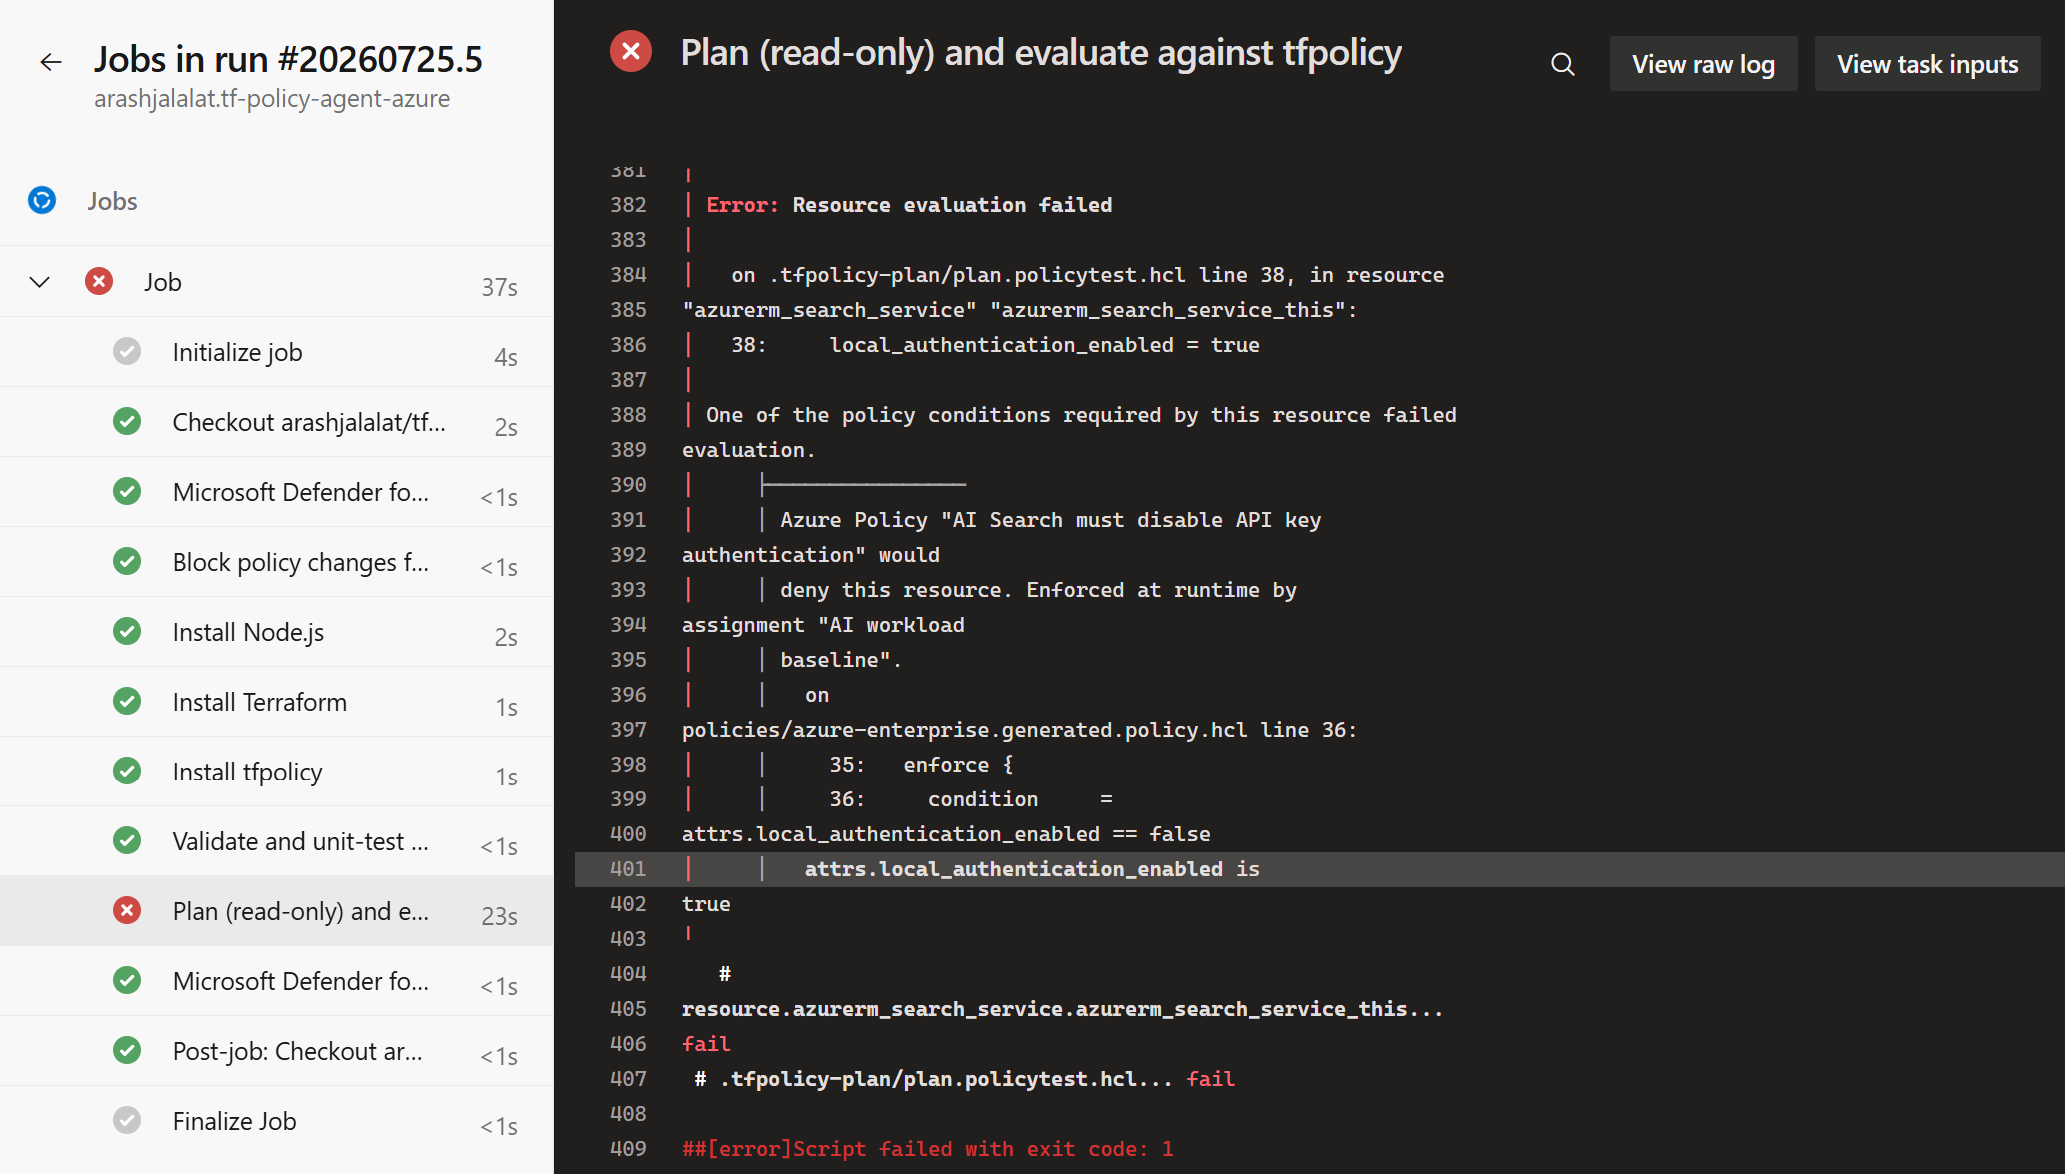Select the Job row in the sidebar
The image size is (2065, 1174).
tap(277, 282)
